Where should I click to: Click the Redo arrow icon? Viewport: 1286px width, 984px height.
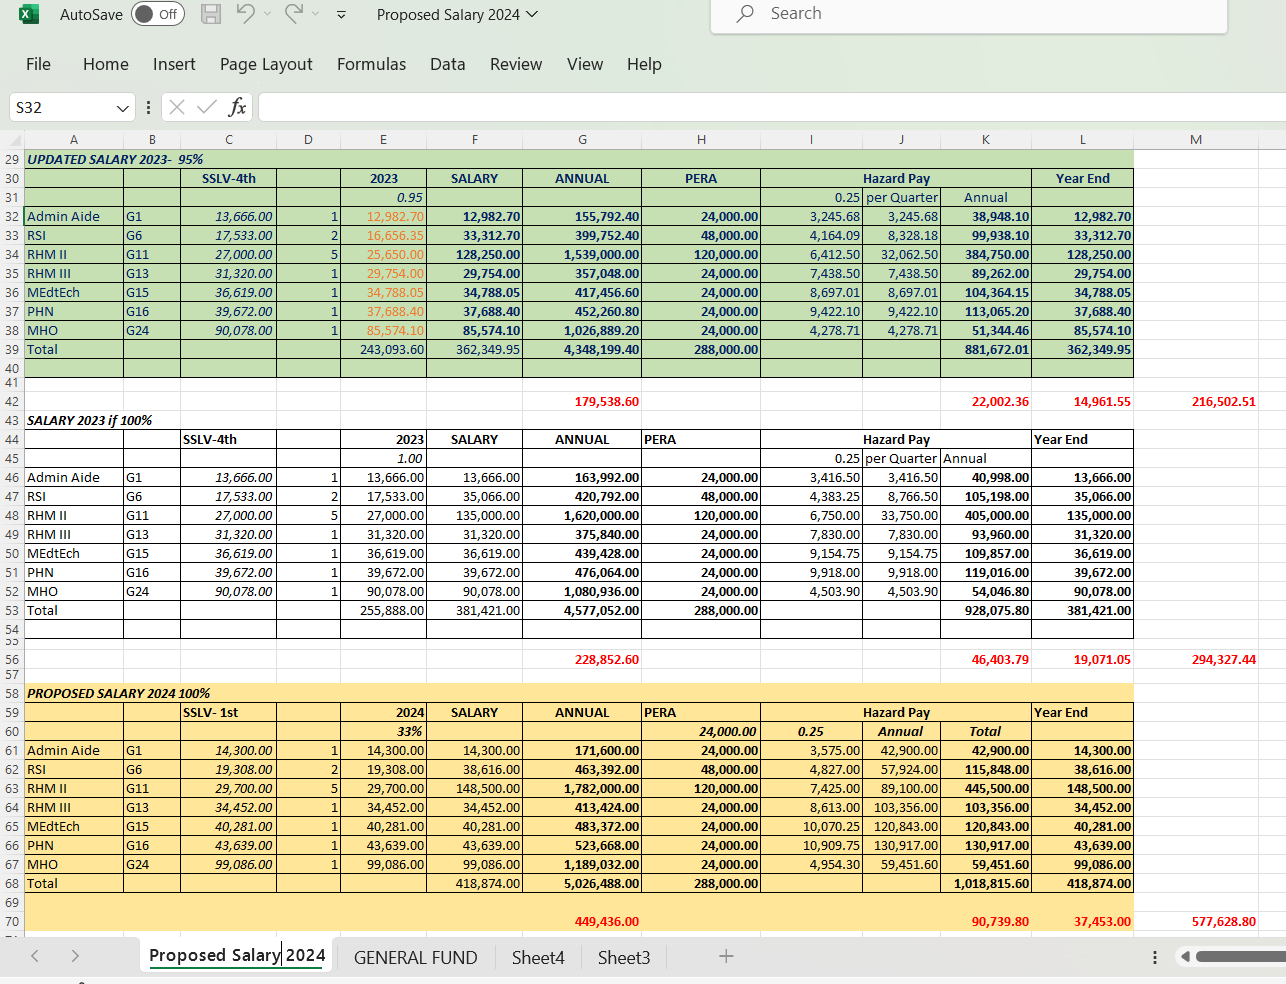coord(294,14)
